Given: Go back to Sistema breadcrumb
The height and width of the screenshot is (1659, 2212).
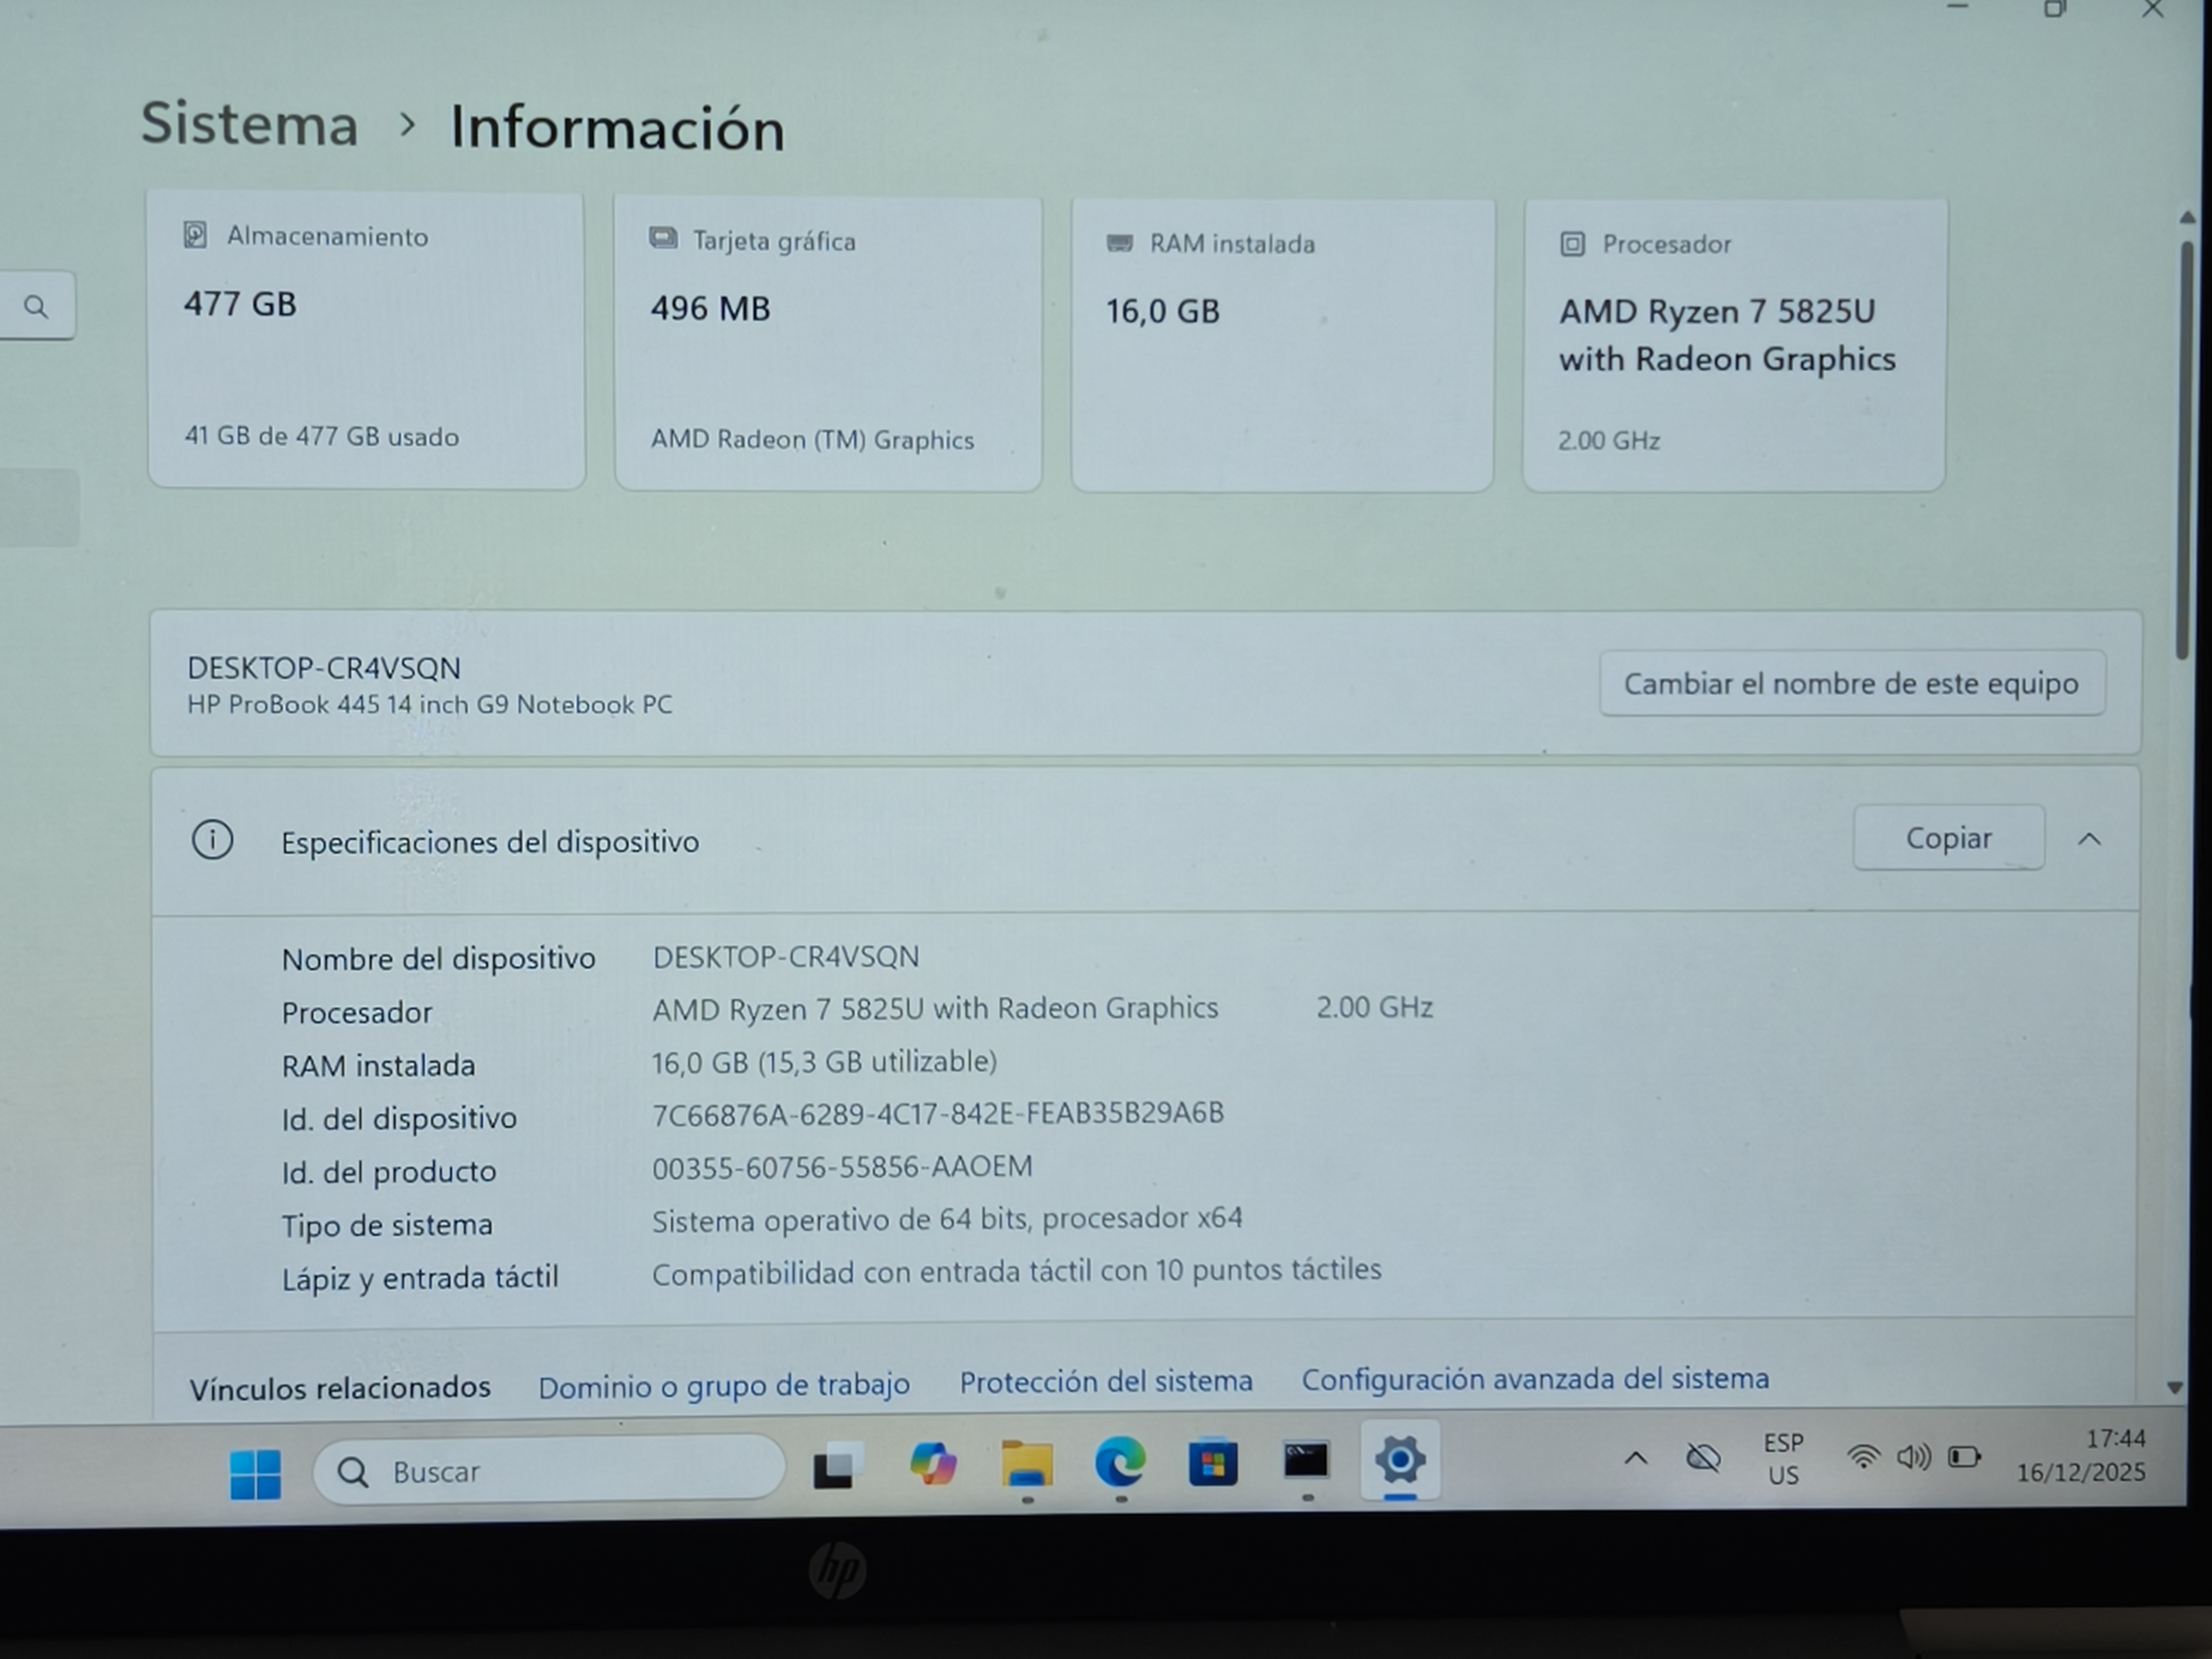Looking at the screenshot, I should pos(250,124).
